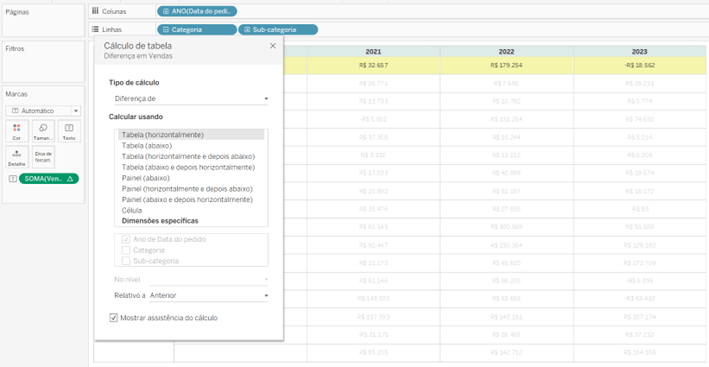Open the Tamanho (size) marks card
The image size is (709, 367).
click(x=43, y=131)
